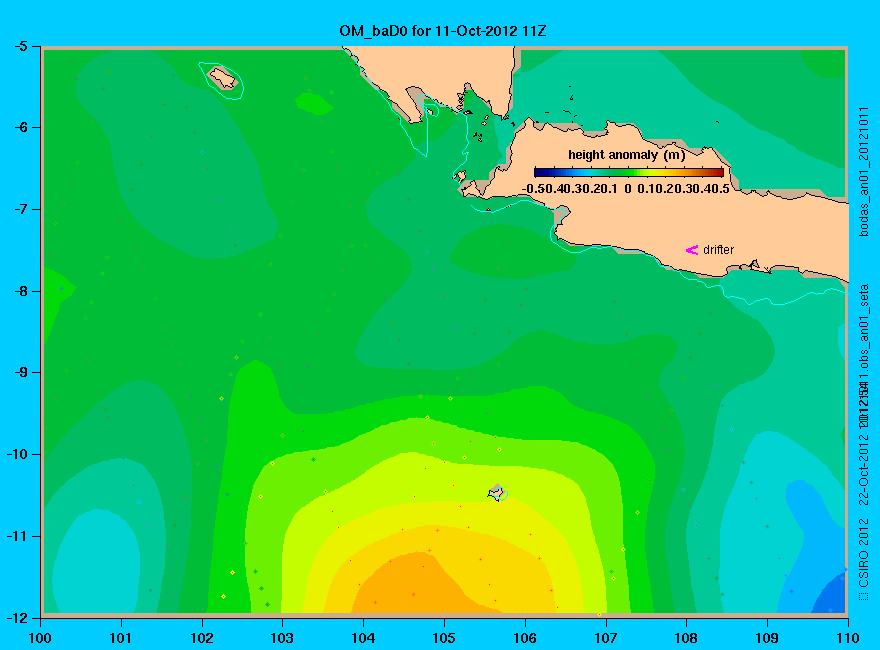Click the x-axis tick label '103'
Image resolution: width=880 pixels, height=650 pixels.
[282, 638]
